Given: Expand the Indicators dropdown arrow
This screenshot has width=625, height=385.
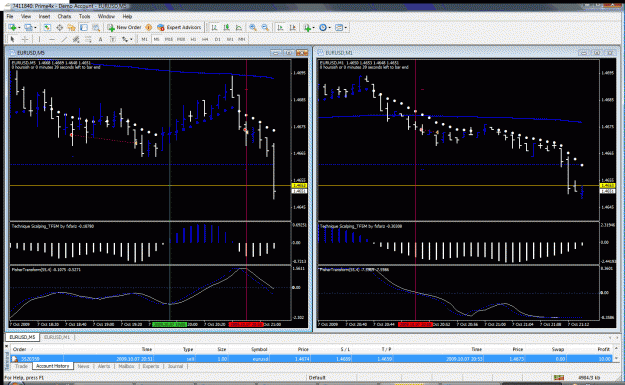Looking at the screenshot, I should point(314,28).
